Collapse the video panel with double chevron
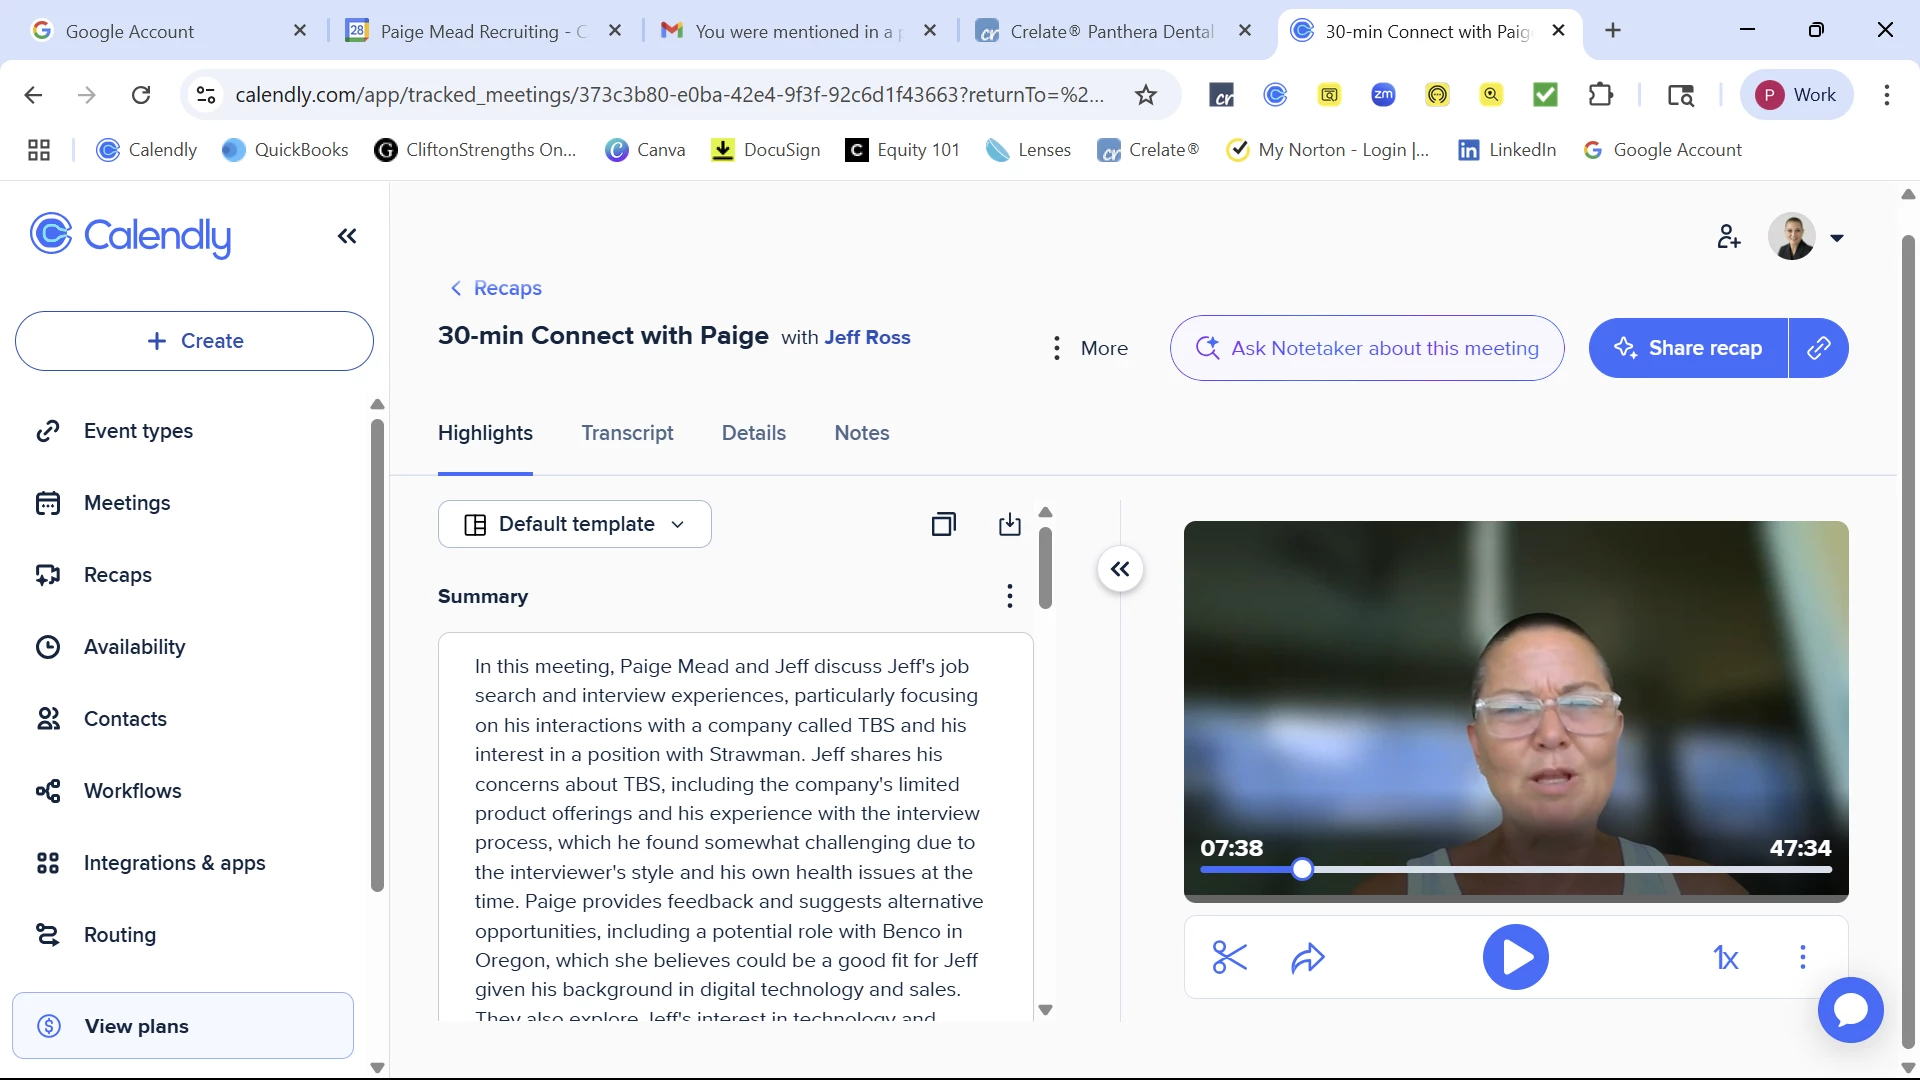Image resolution: width=1920 pixels, height=1080 pixels. coord(1120,569)
